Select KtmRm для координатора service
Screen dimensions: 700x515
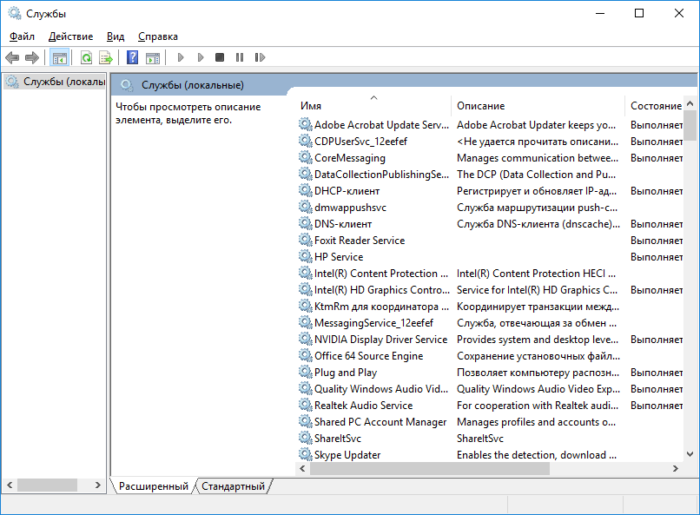tap(381, 306)
